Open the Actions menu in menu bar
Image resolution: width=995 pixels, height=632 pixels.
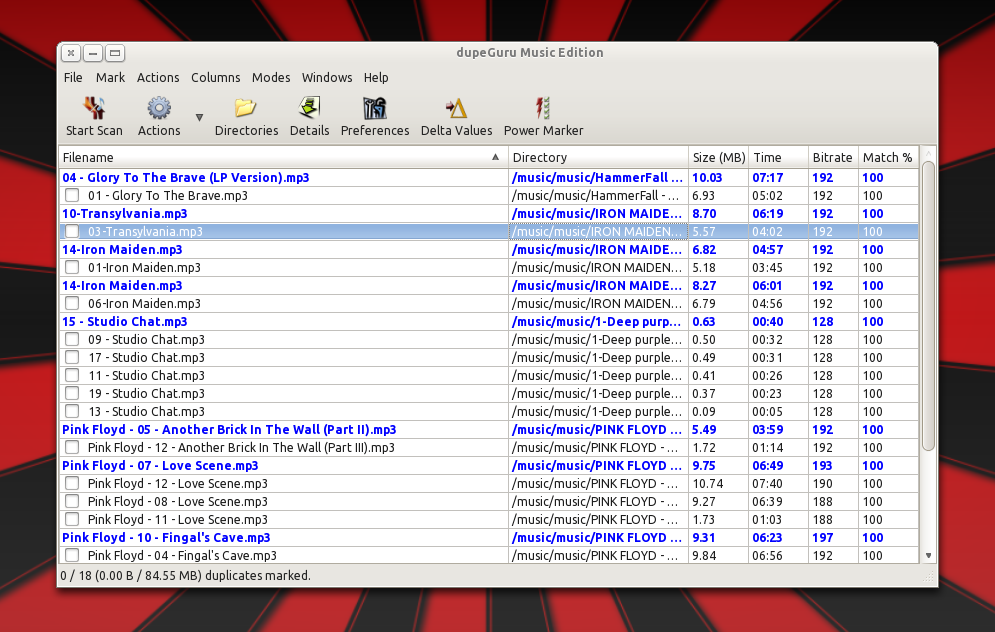(158, 77)
